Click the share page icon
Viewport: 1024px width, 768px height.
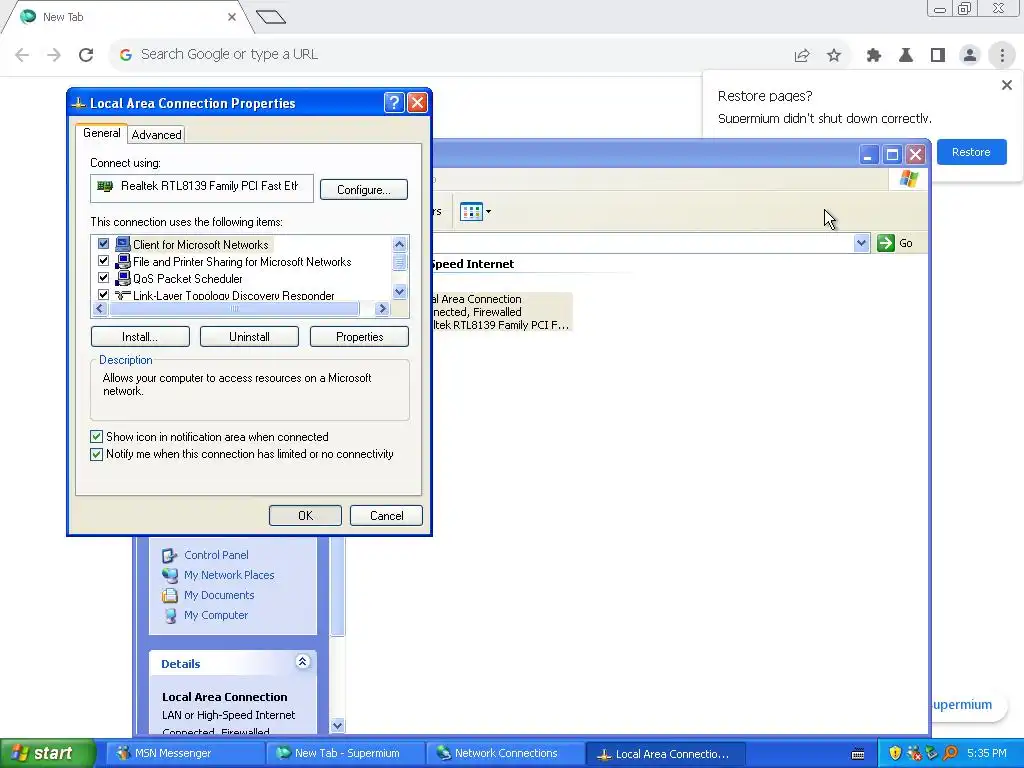click(802, 56)
